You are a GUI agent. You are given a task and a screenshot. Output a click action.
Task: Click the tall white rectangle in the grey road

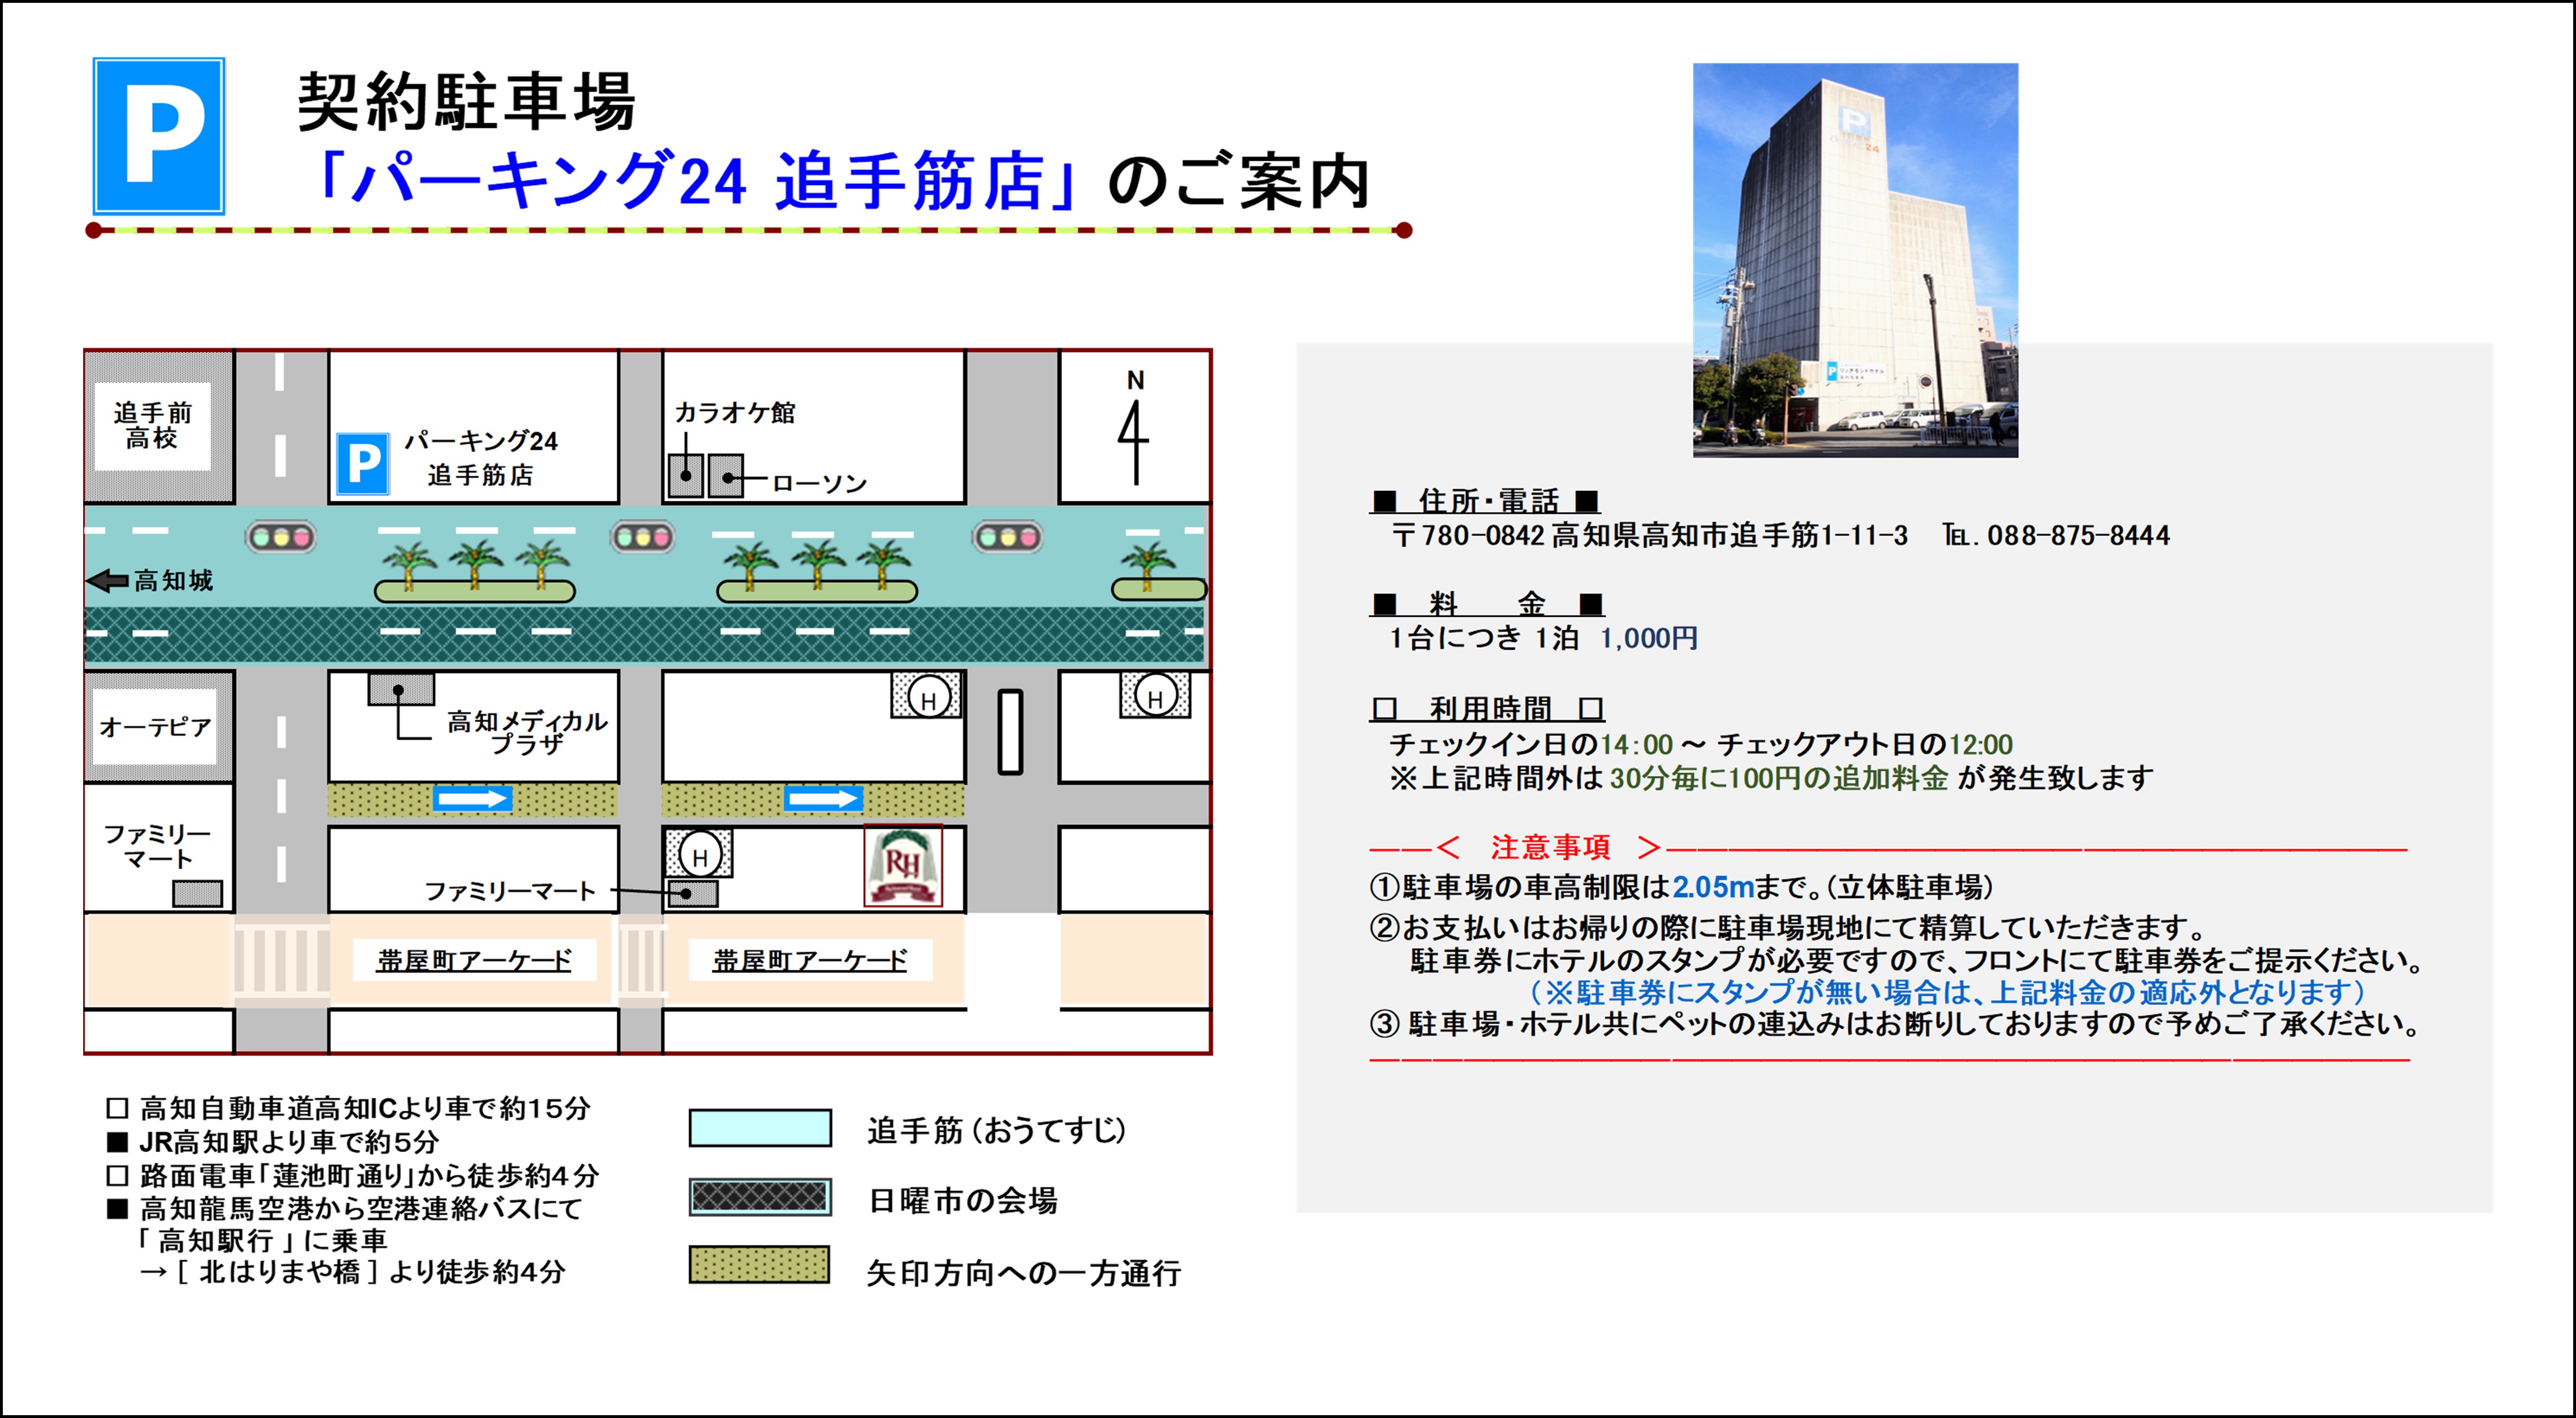1010,732
